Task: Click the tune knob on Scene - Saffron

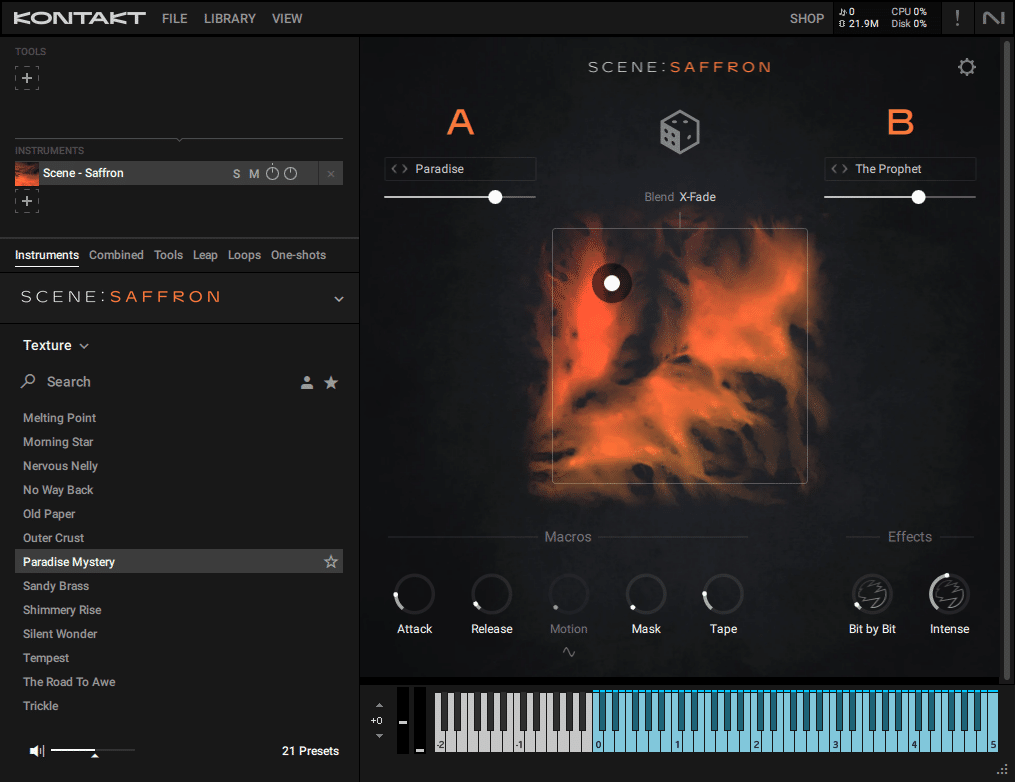Action: pos(273,173)
